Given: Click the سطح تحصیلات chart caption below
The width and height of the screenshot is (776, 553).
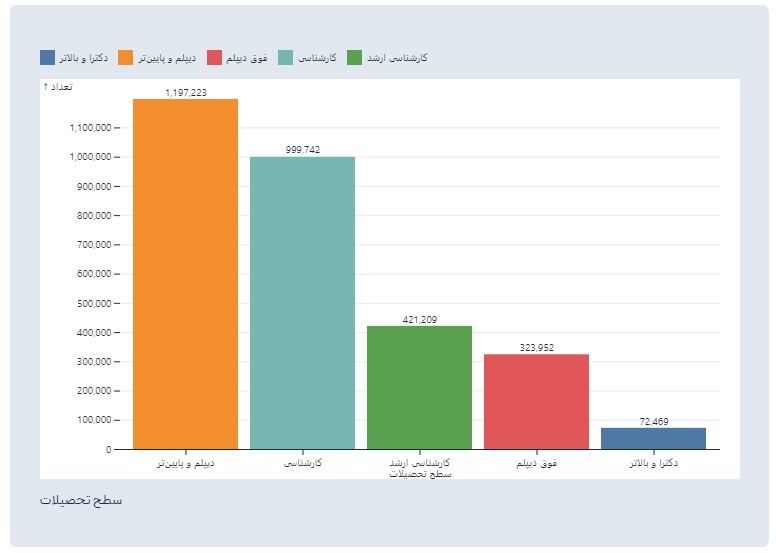Looking at the screenshot, I should (81, 500).
